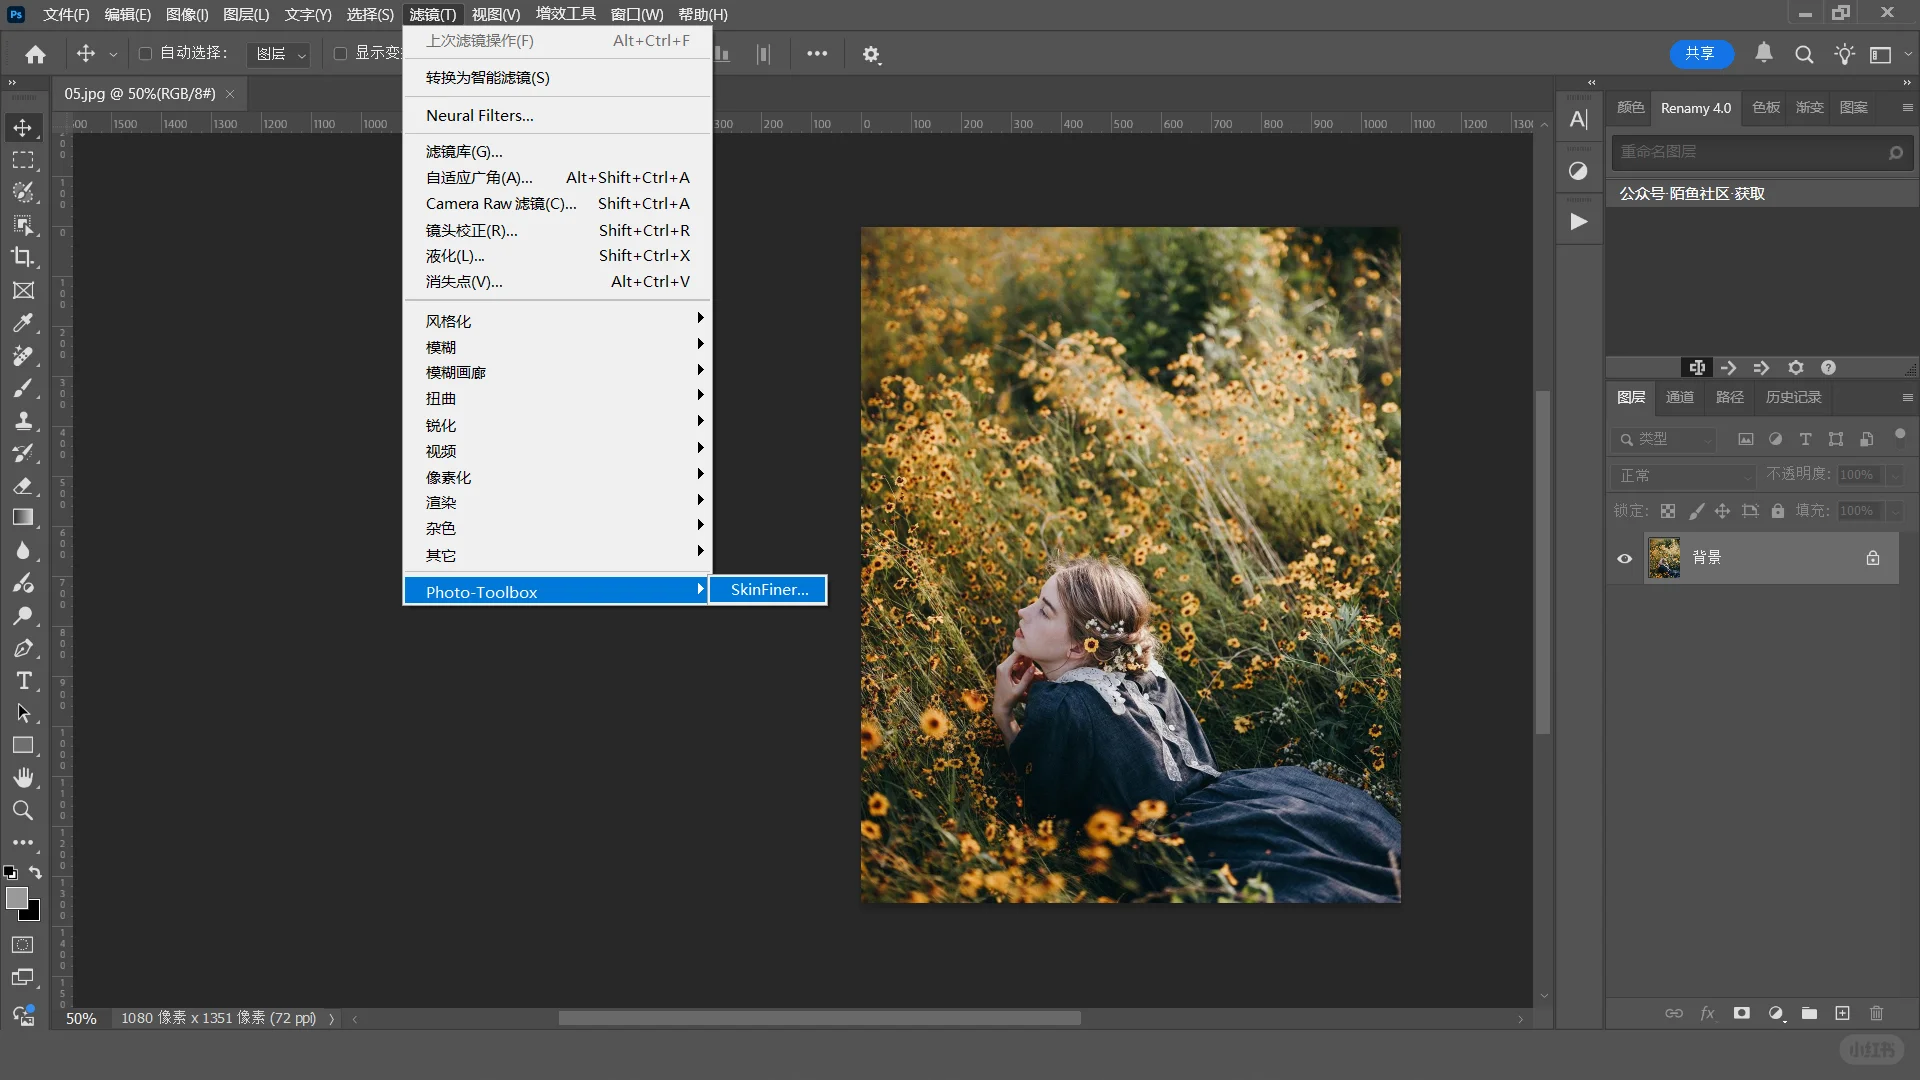The image size is (1920, 1080).
Task: Open the 正常 blend mode dropdown
Action: (1684, 475)
